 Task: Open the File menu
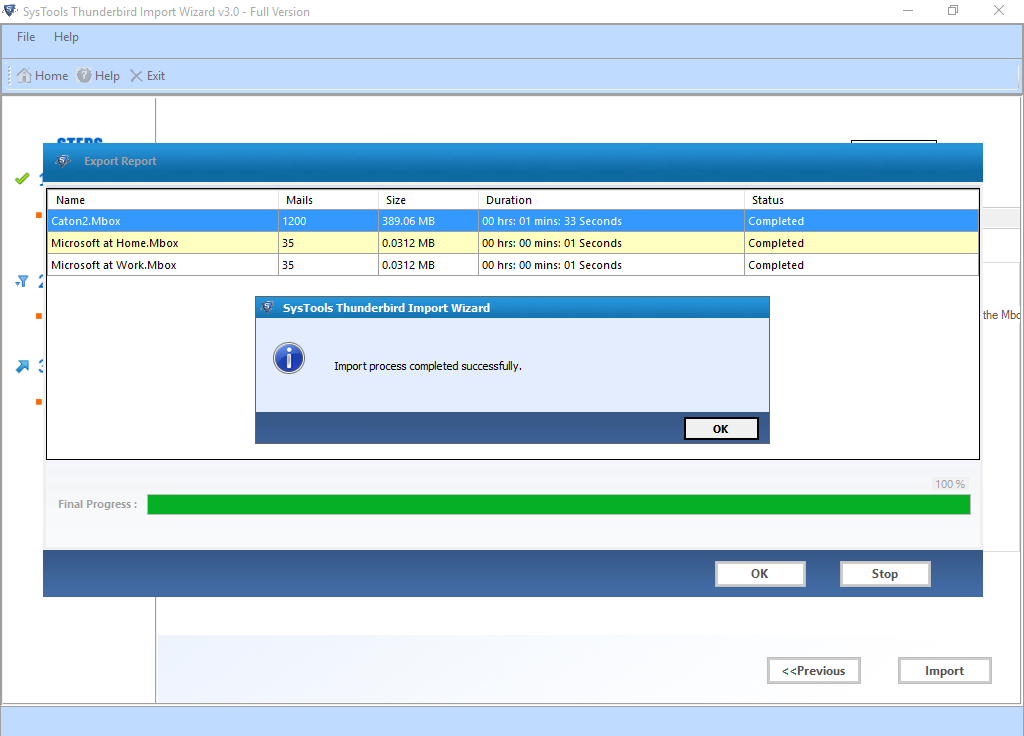(x=26, y=37)
